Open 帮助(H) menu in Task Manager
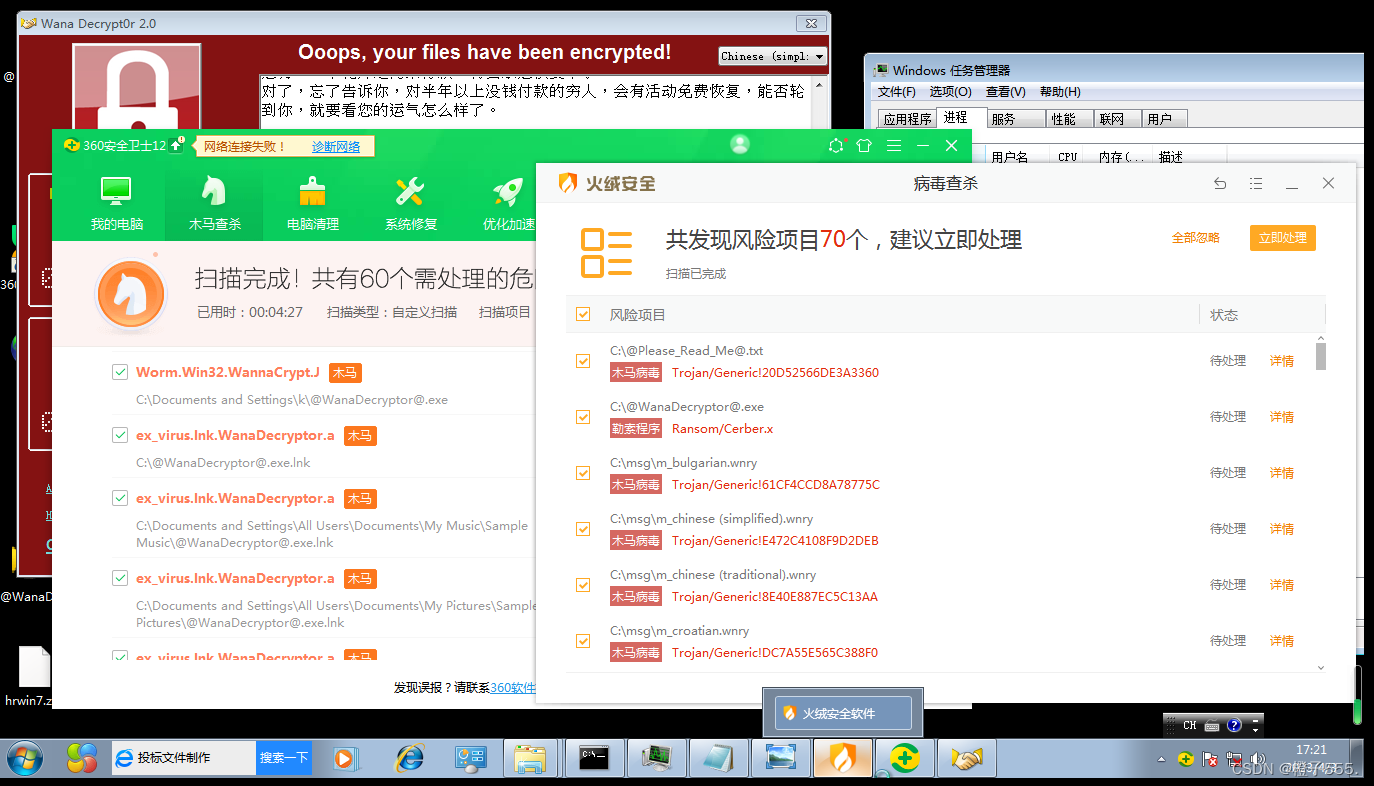 point(1060,92)
